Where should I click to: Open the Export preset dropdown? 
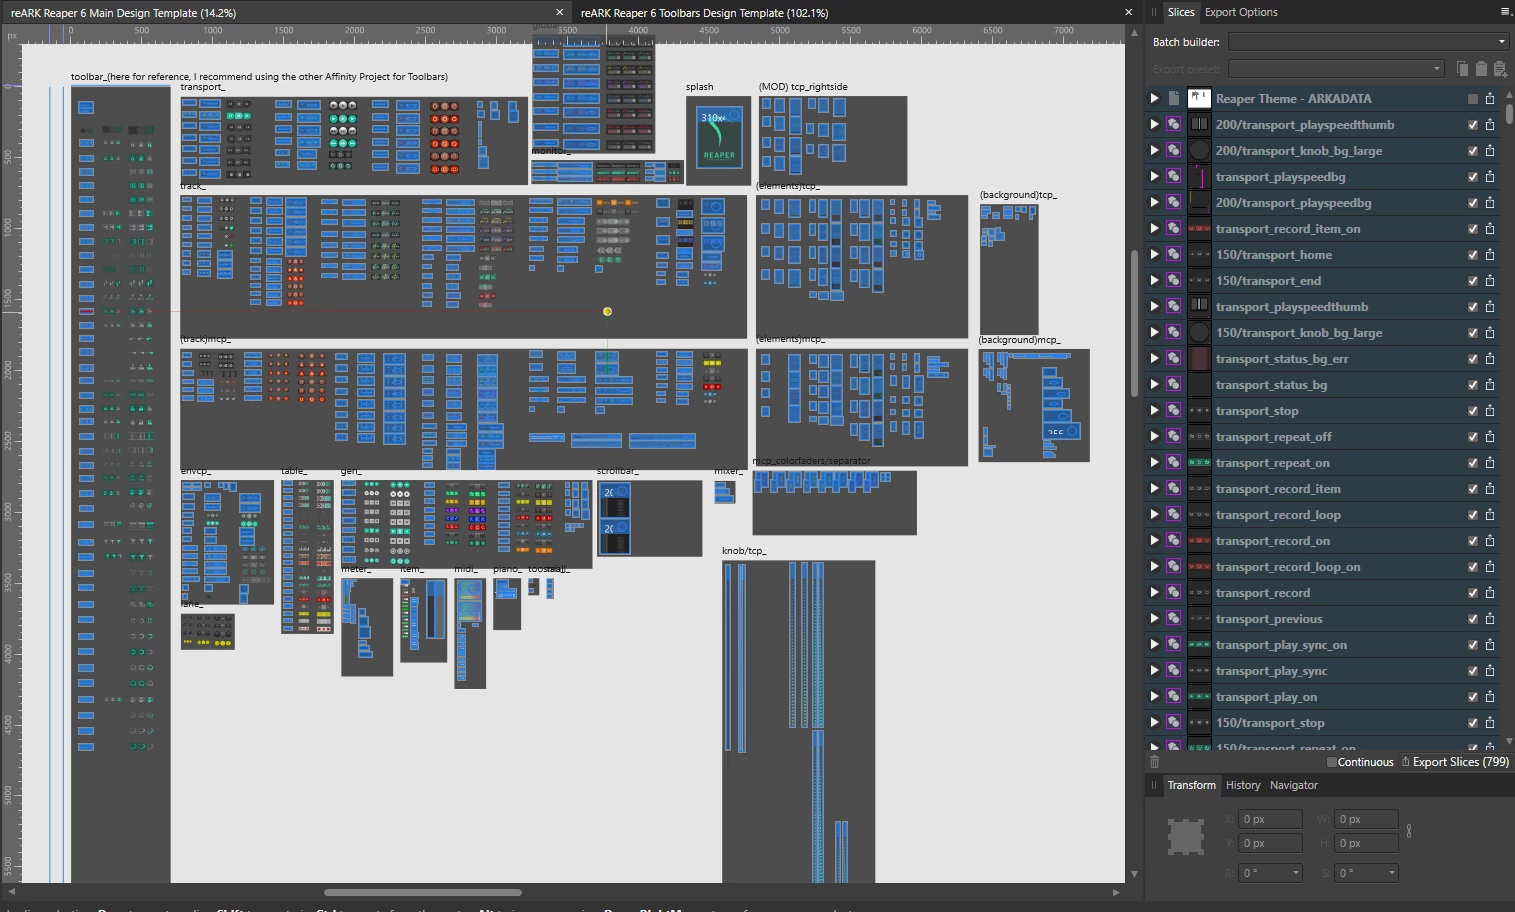(1336, 69)
